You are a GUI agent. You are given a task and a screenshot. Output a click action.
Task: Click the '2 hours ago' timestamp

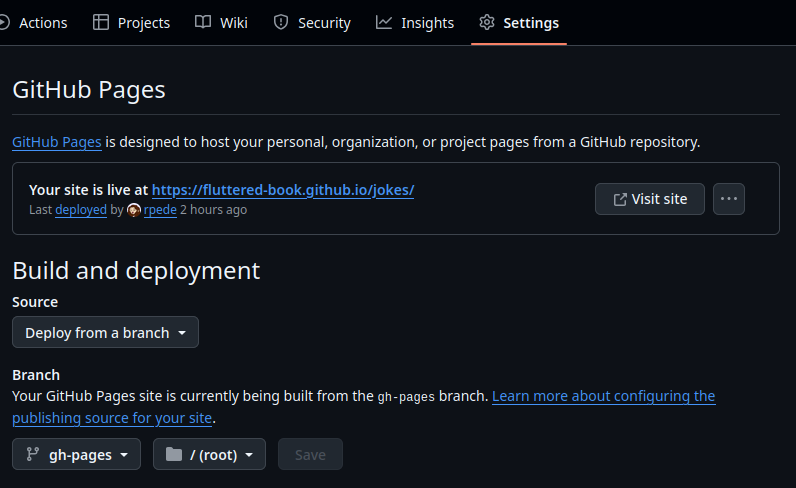(214, 210)
